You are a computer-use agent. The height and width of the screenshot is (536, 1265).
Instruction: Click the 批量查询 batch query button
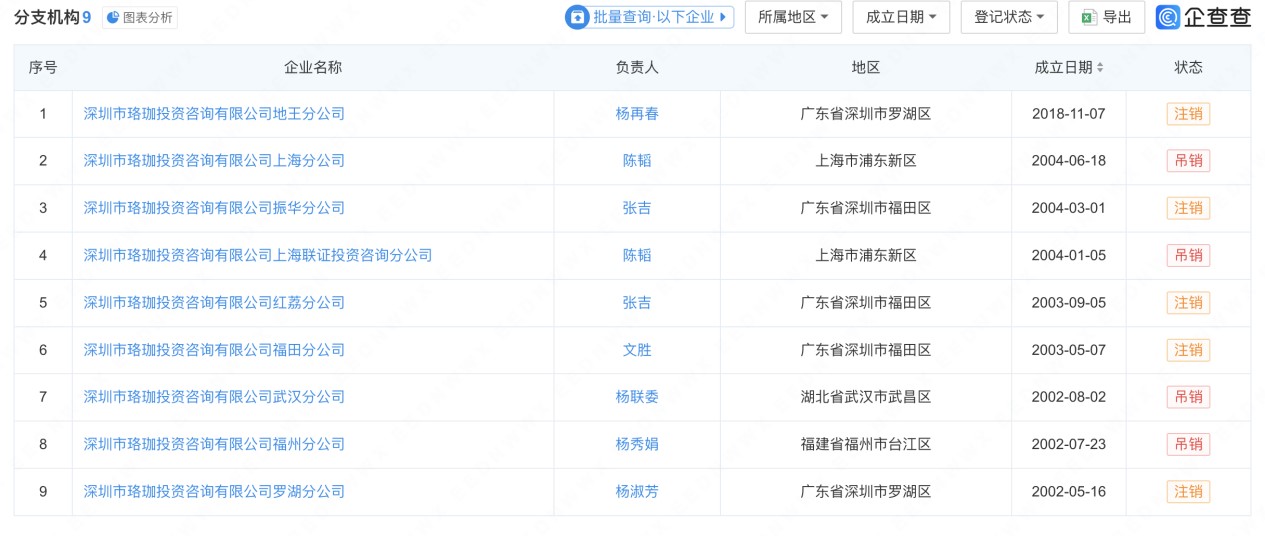pyautogui.click(x=649, y=17)
